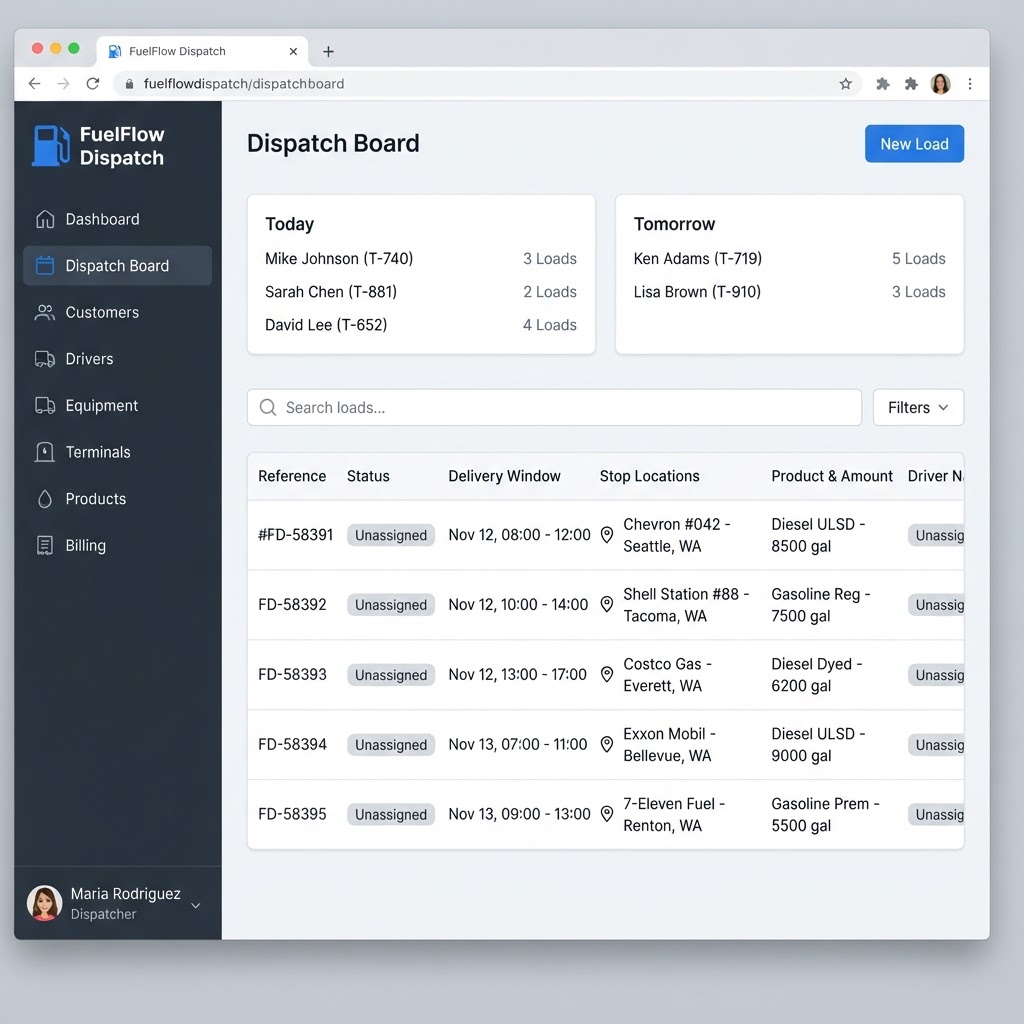Create a load with New Load button
This screenshot has width=1024, height=1024.
tap(914, 144)
